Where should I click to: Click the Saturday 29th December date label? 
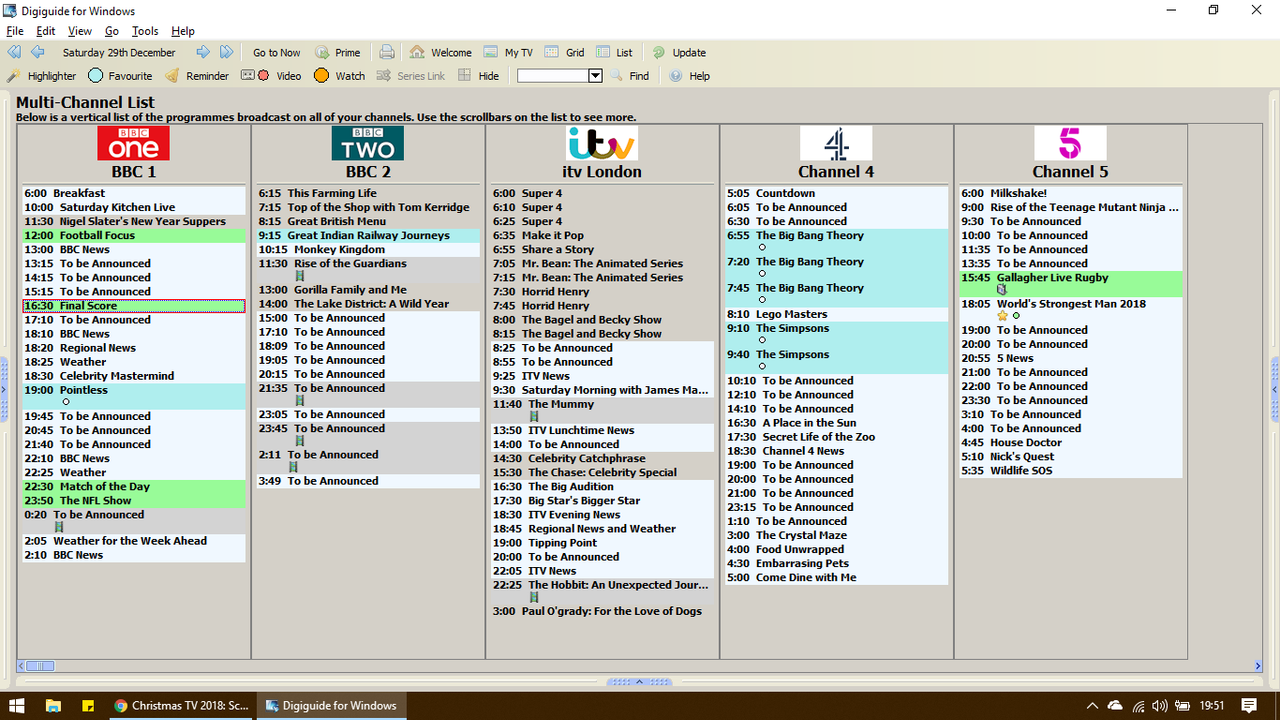click(119, 52)
